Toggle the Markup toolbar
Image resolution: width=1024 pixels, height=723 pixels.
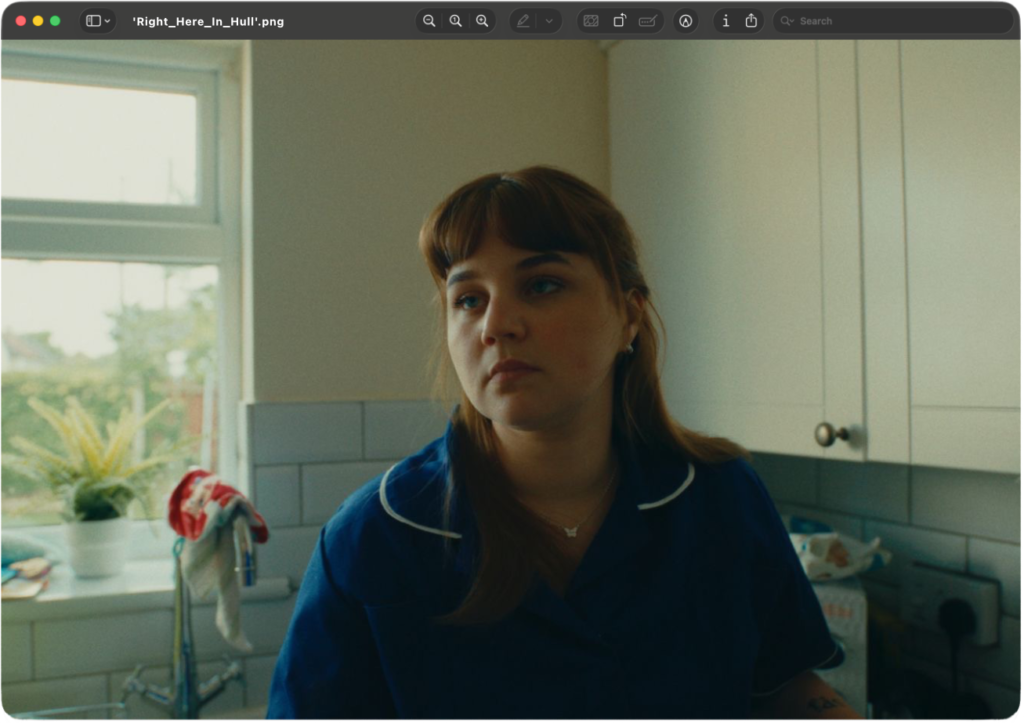(685, 21)
